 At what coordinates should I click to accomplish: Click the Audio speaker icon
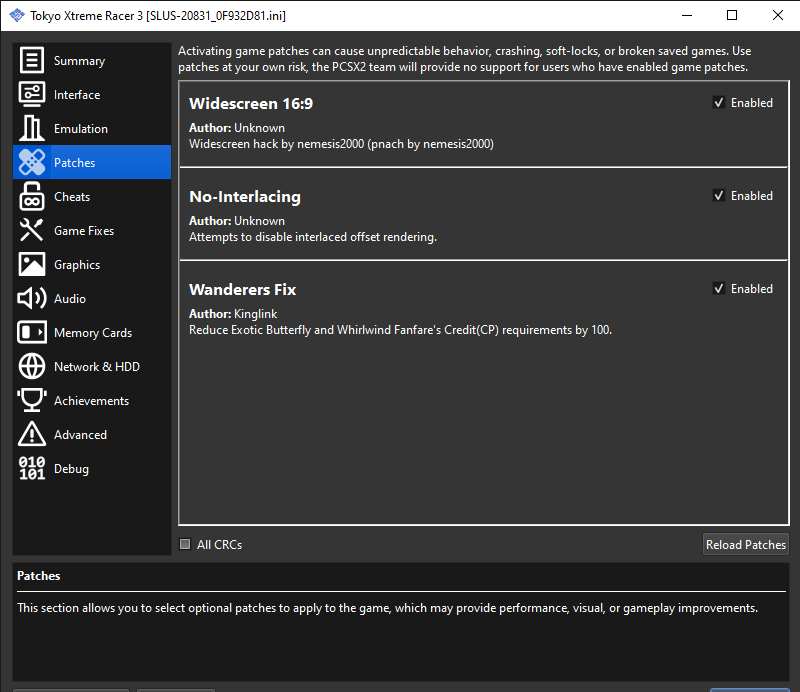click(32, 299)
